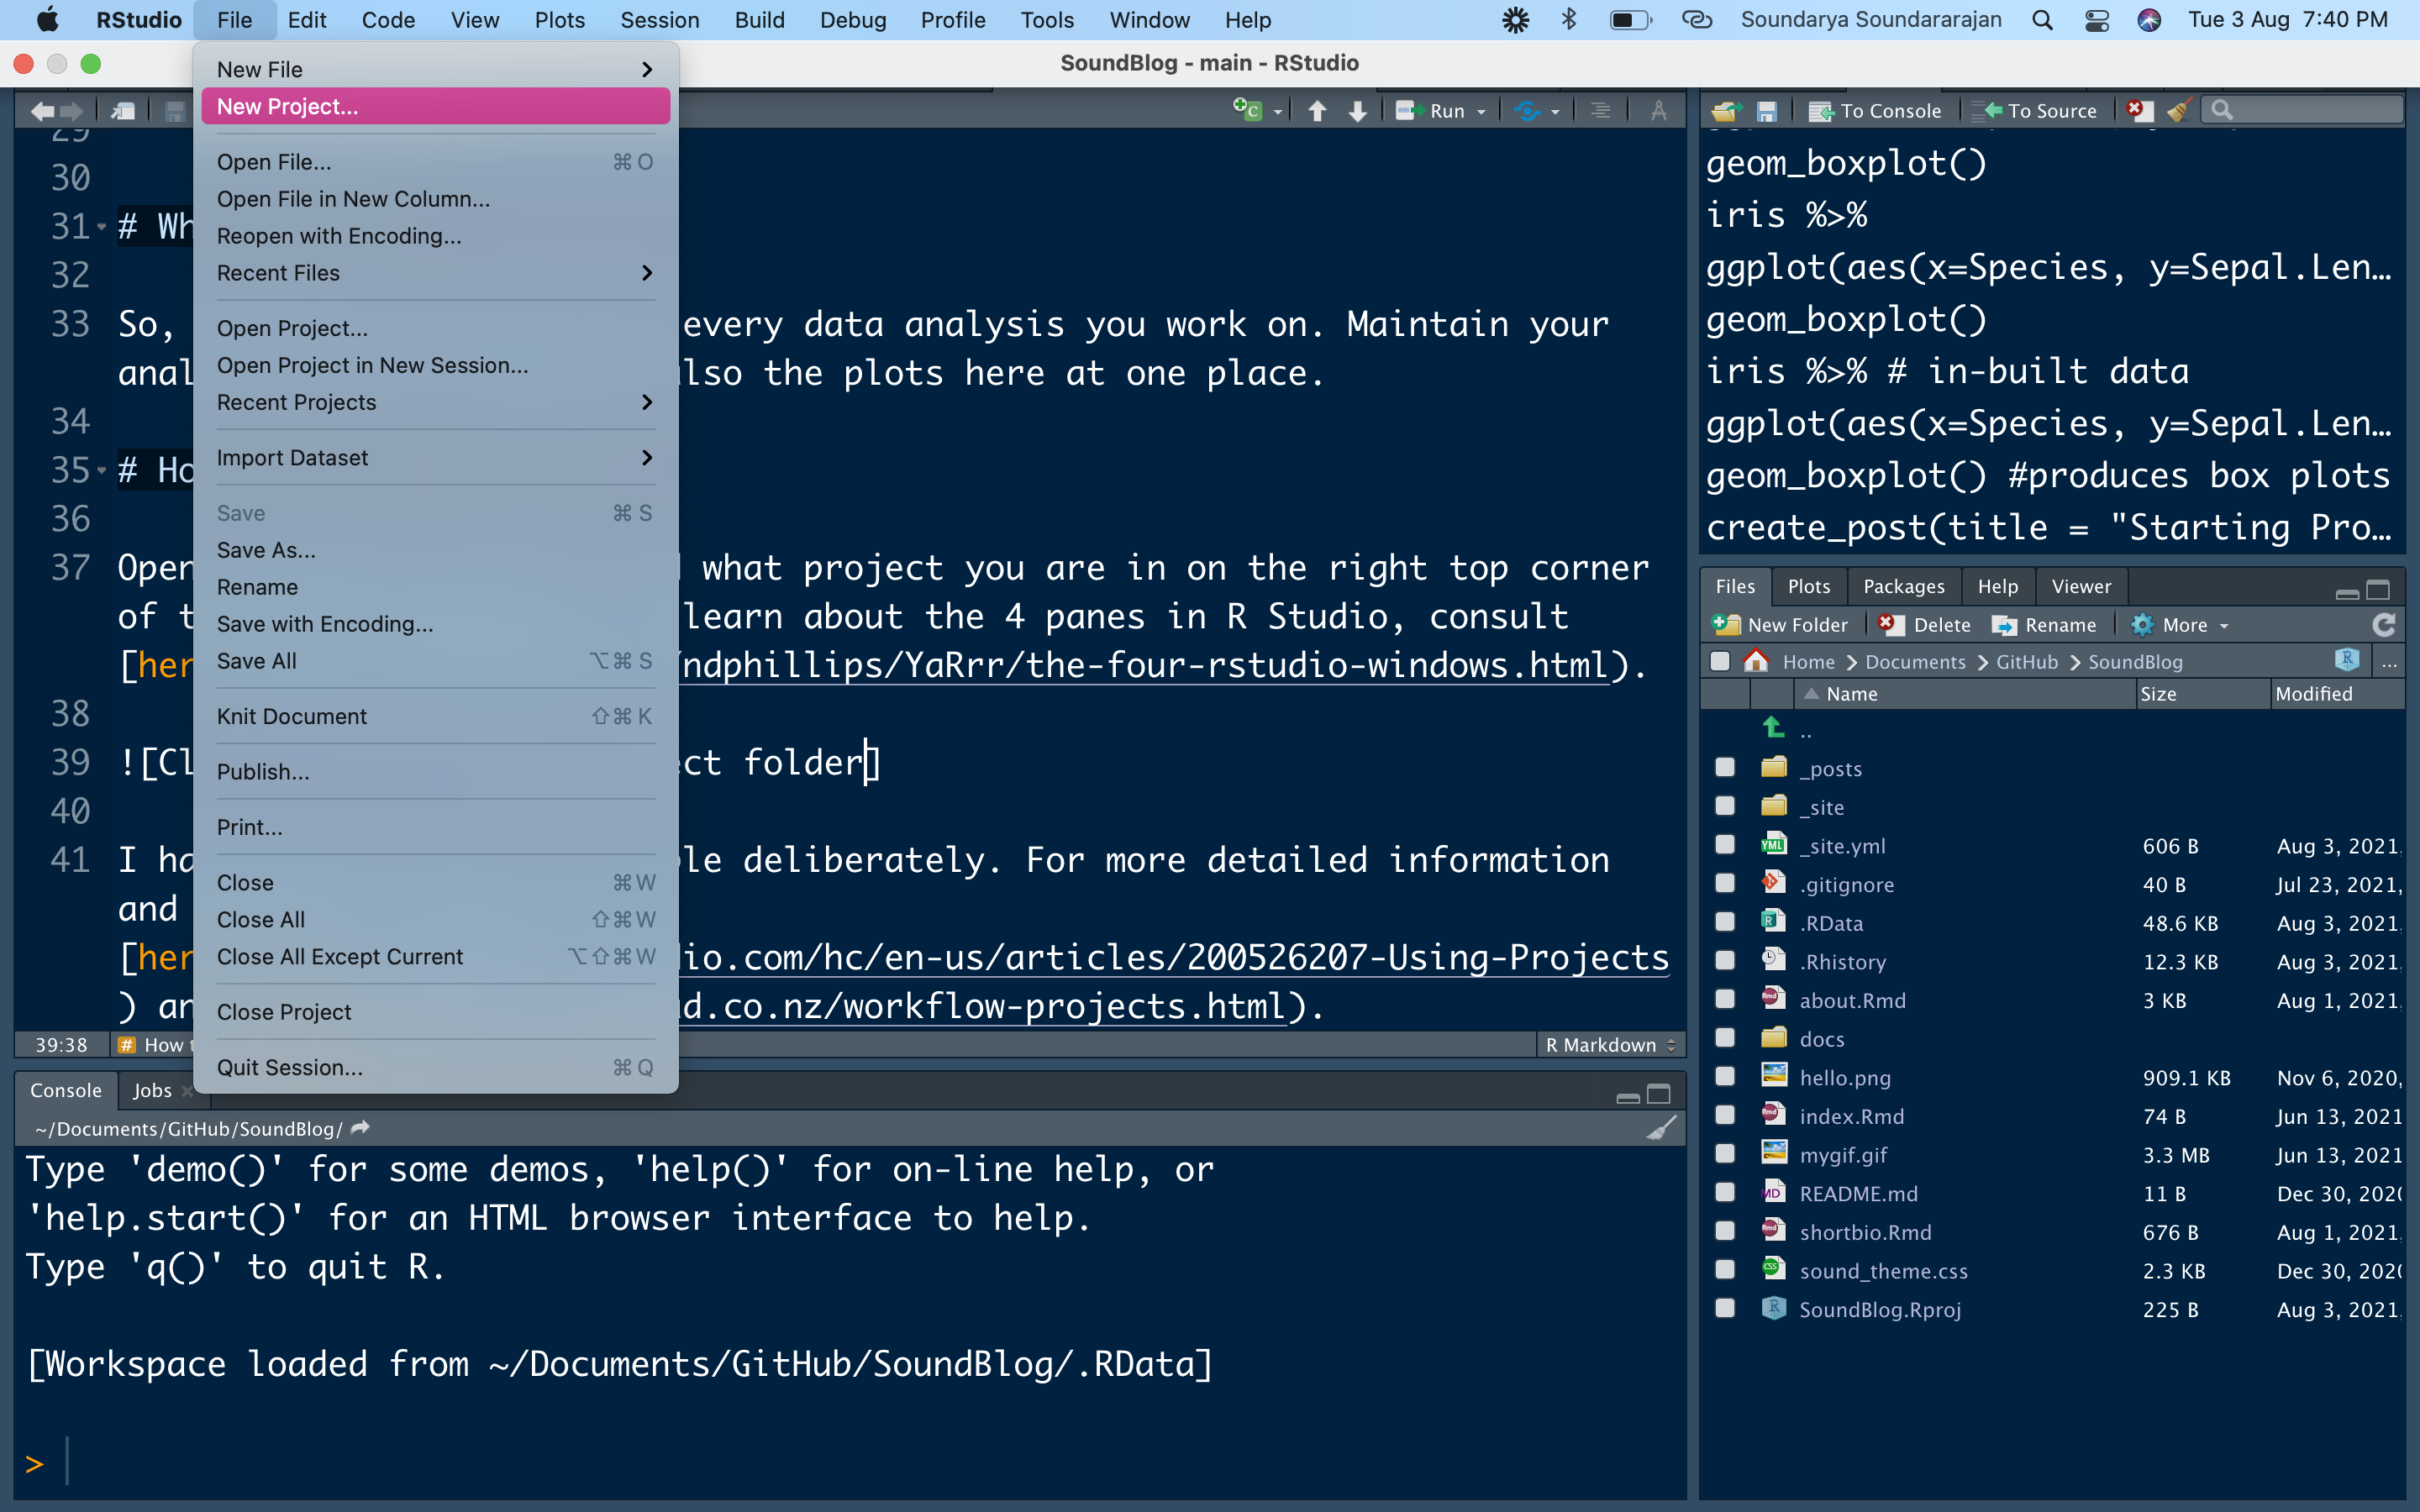2420x1512 pixels.
Task: Open history file icon in History pane
Action: [1727, 111]
